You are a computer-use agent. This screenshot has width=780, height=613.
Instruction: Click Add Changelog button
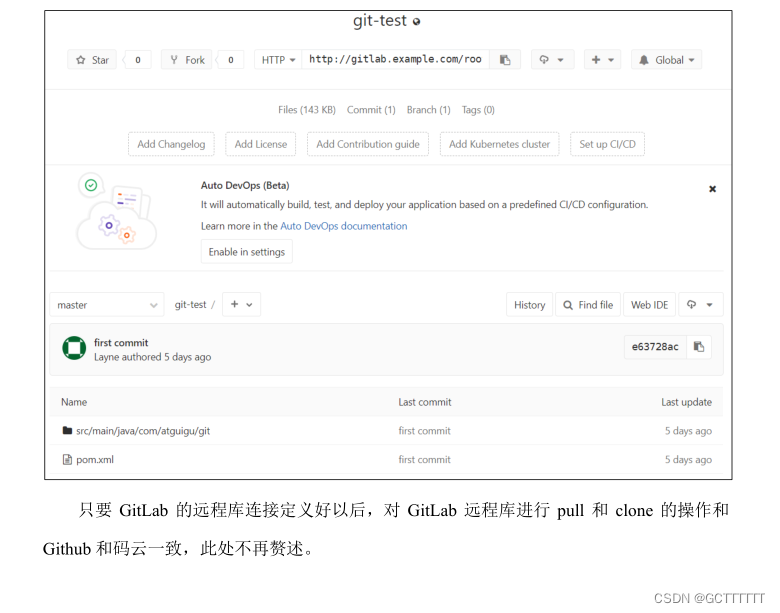pyautogui.click(x=171, y=144)
